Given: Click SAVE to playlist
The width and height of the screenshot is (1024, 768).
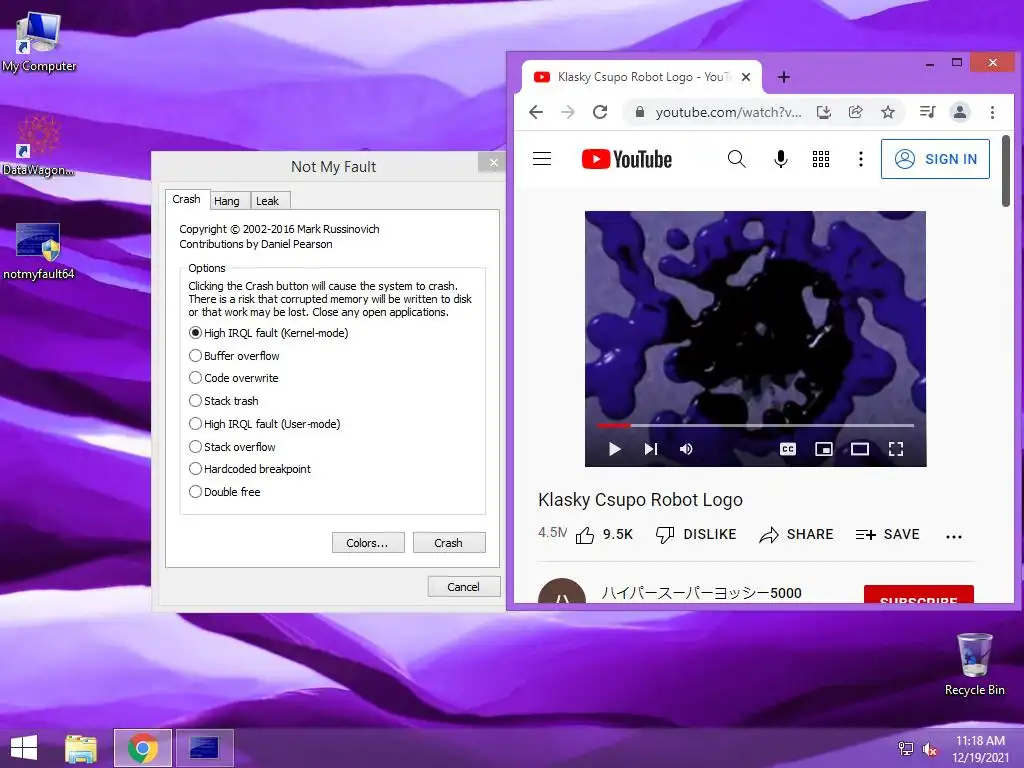Looking at the screenshot, I should click(888, 535).
